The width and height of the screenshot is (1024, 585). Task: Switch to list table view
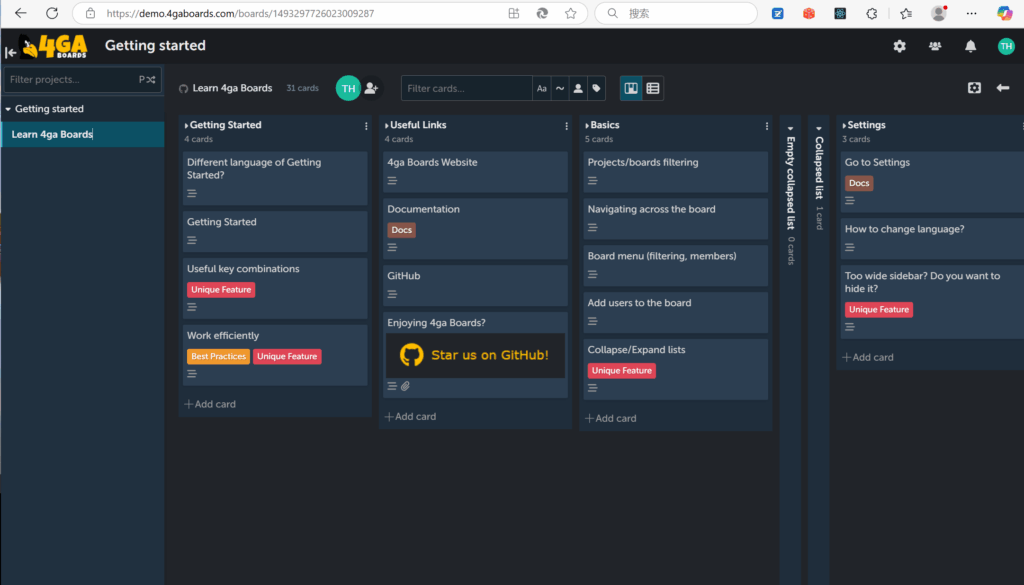652,88
